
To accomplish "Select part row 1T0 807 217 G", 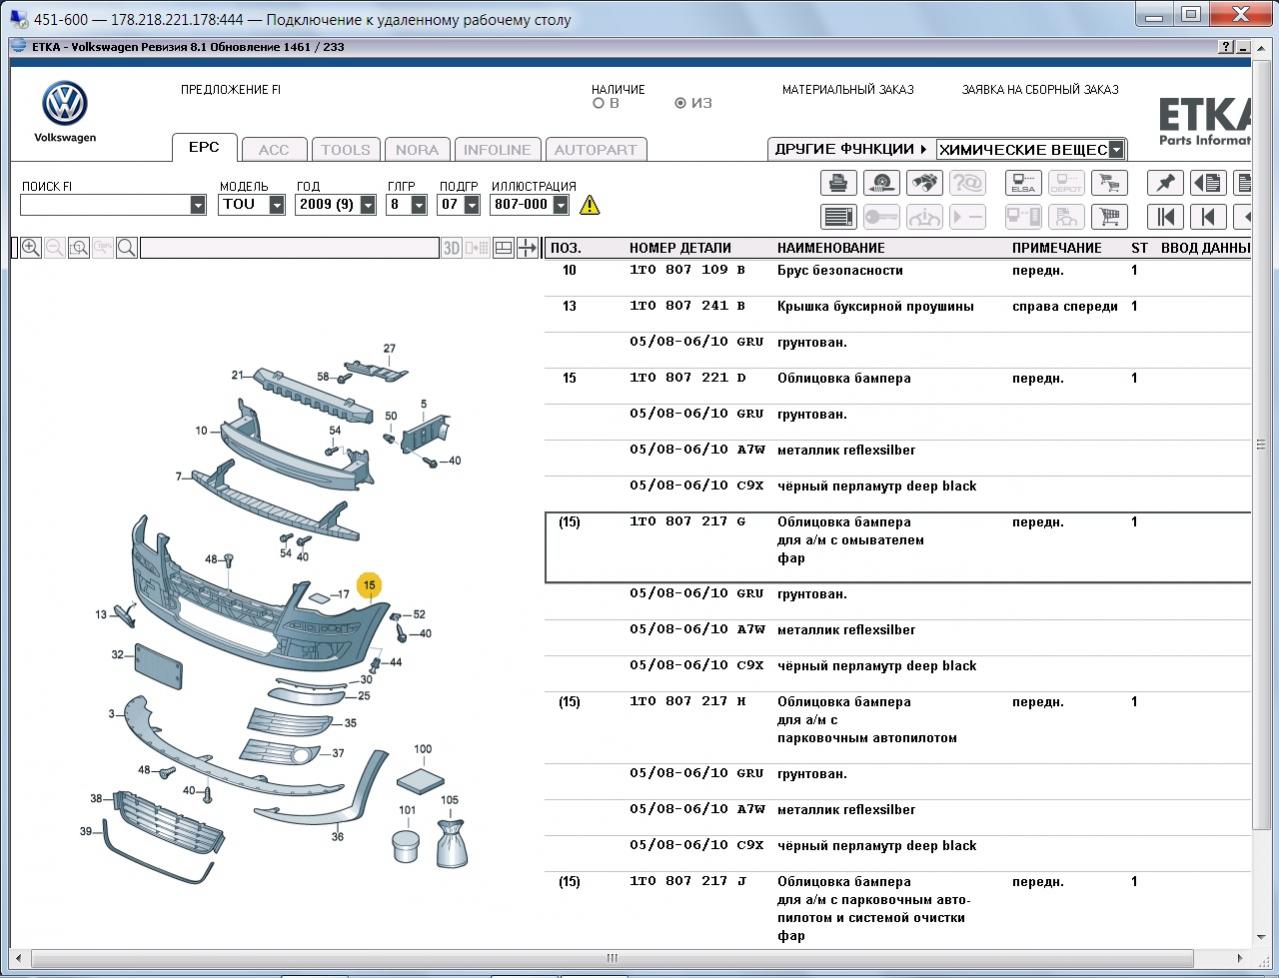I will click(x=897, y=547).
